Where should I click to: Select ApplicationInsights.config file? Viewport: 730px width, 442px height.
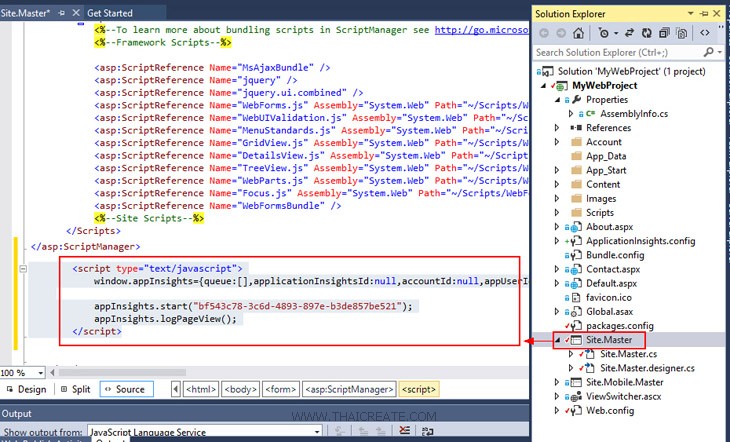pyautogui.click(x=641, y=241)
